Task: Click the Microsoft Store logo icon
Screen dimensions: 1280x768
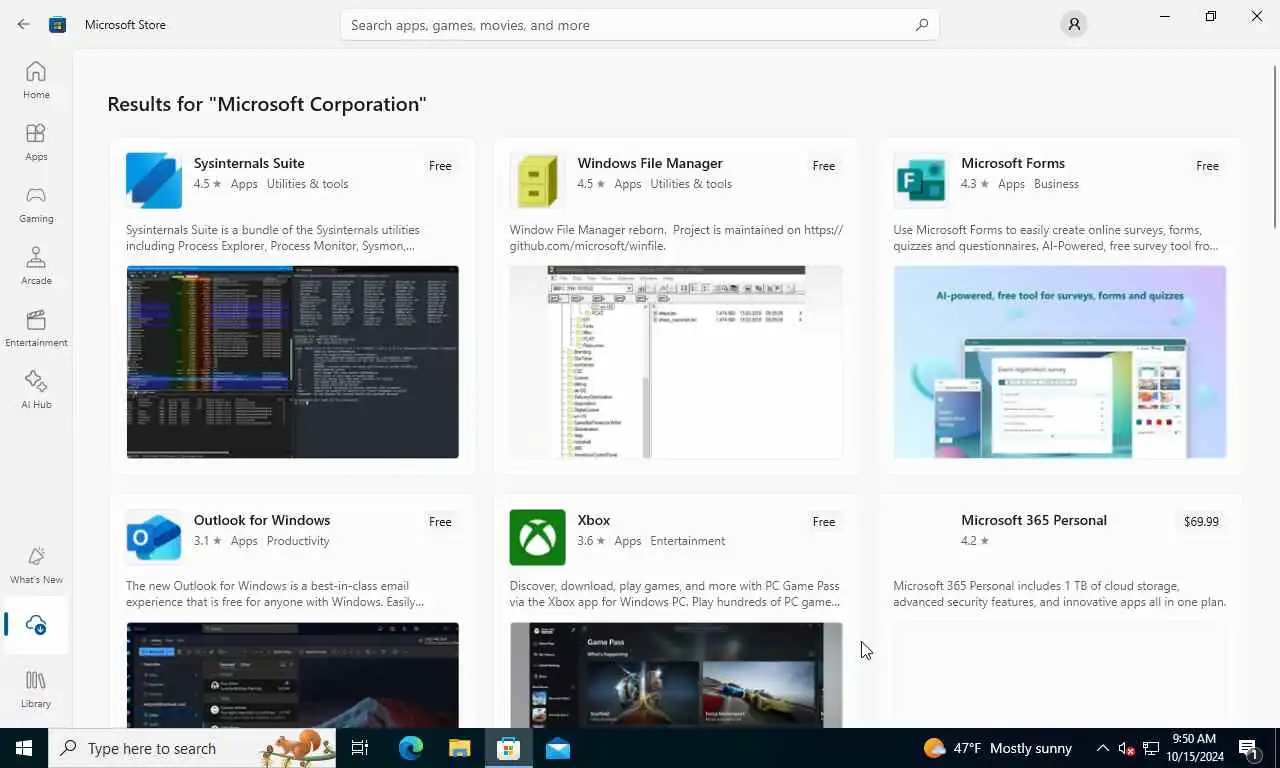Action: 58,24
